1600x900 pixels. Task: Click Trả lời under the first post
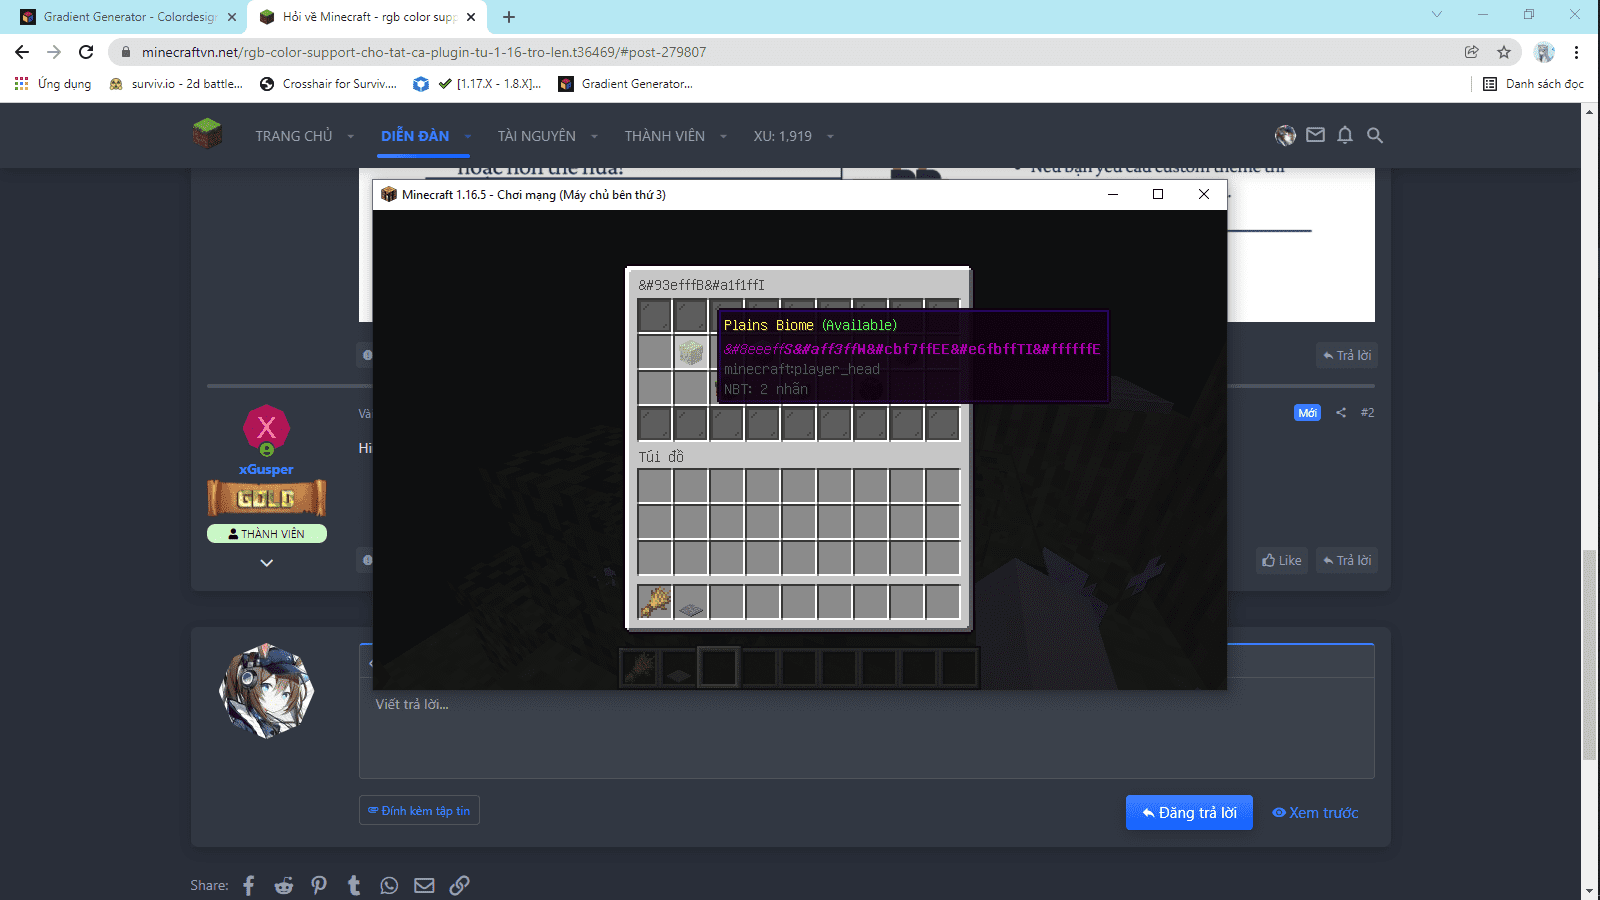tap(1347, 355)
